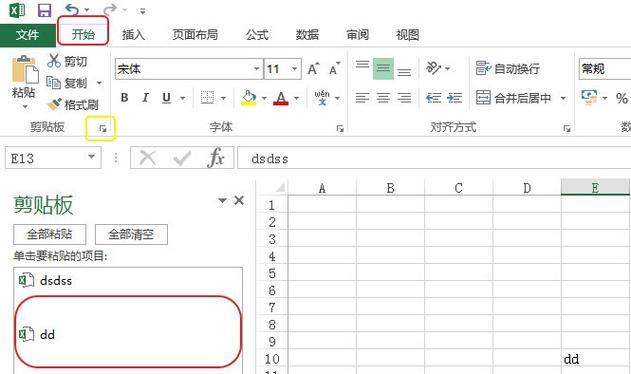Toggle Italic formatting

click(145, 97)
